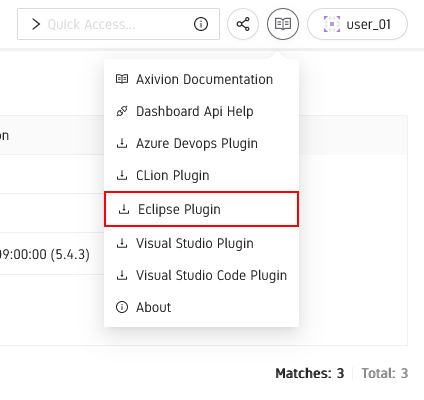Click the 'Total: 3' text
Viewport: 424px width, 400px height.
tap(385, 373)
